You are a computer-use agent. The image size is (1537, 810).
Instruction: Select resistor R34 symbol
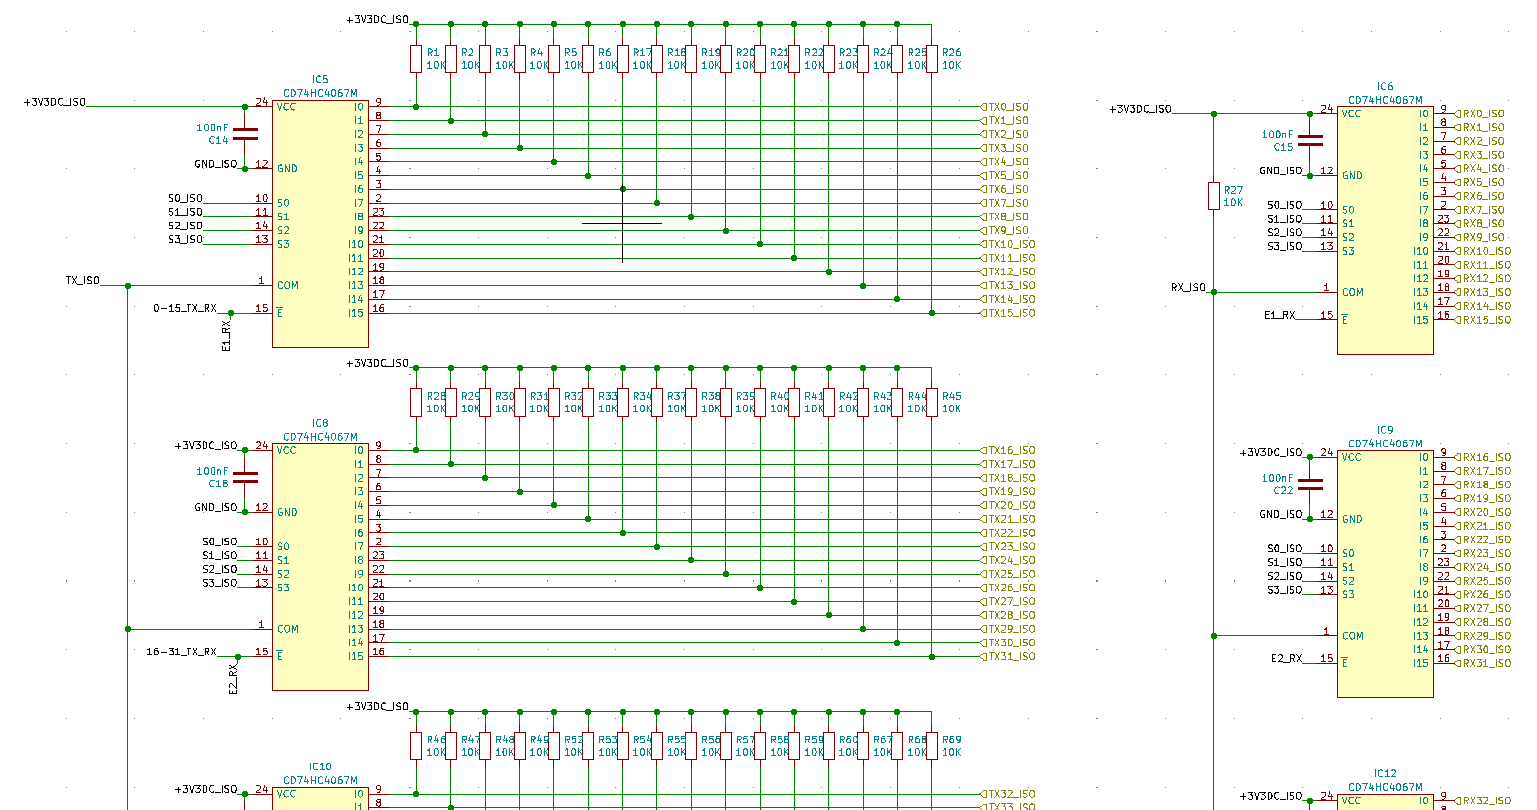tap(623, 402)
